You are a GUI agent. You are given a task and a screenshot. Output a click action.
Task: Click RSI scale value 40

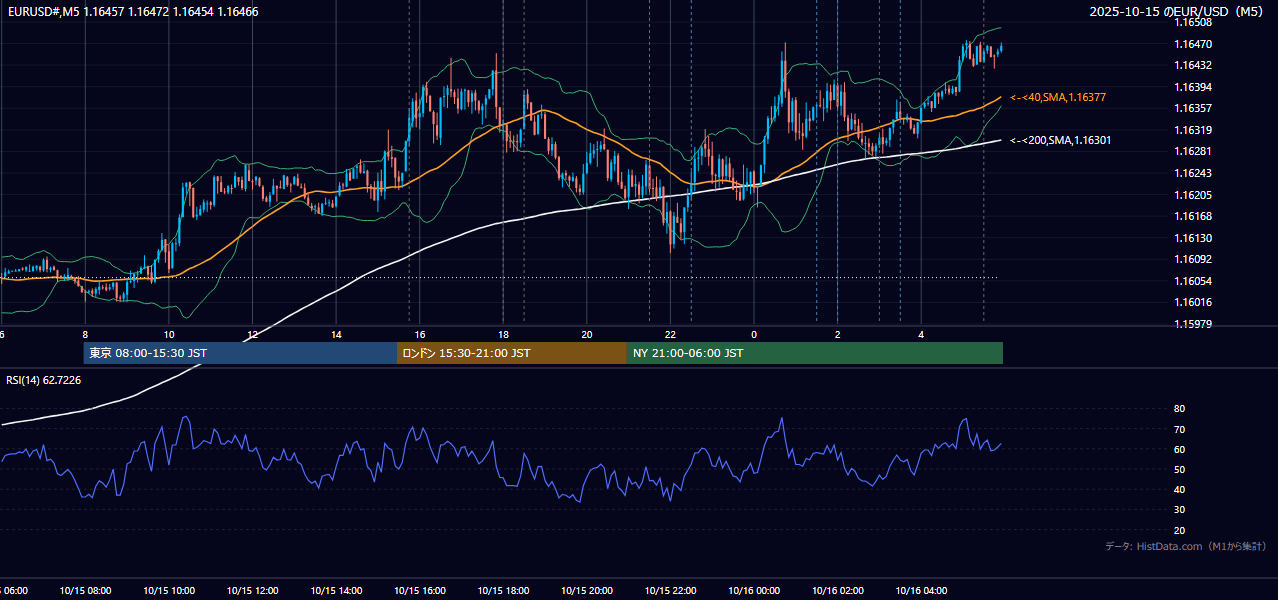(1179, 489)
